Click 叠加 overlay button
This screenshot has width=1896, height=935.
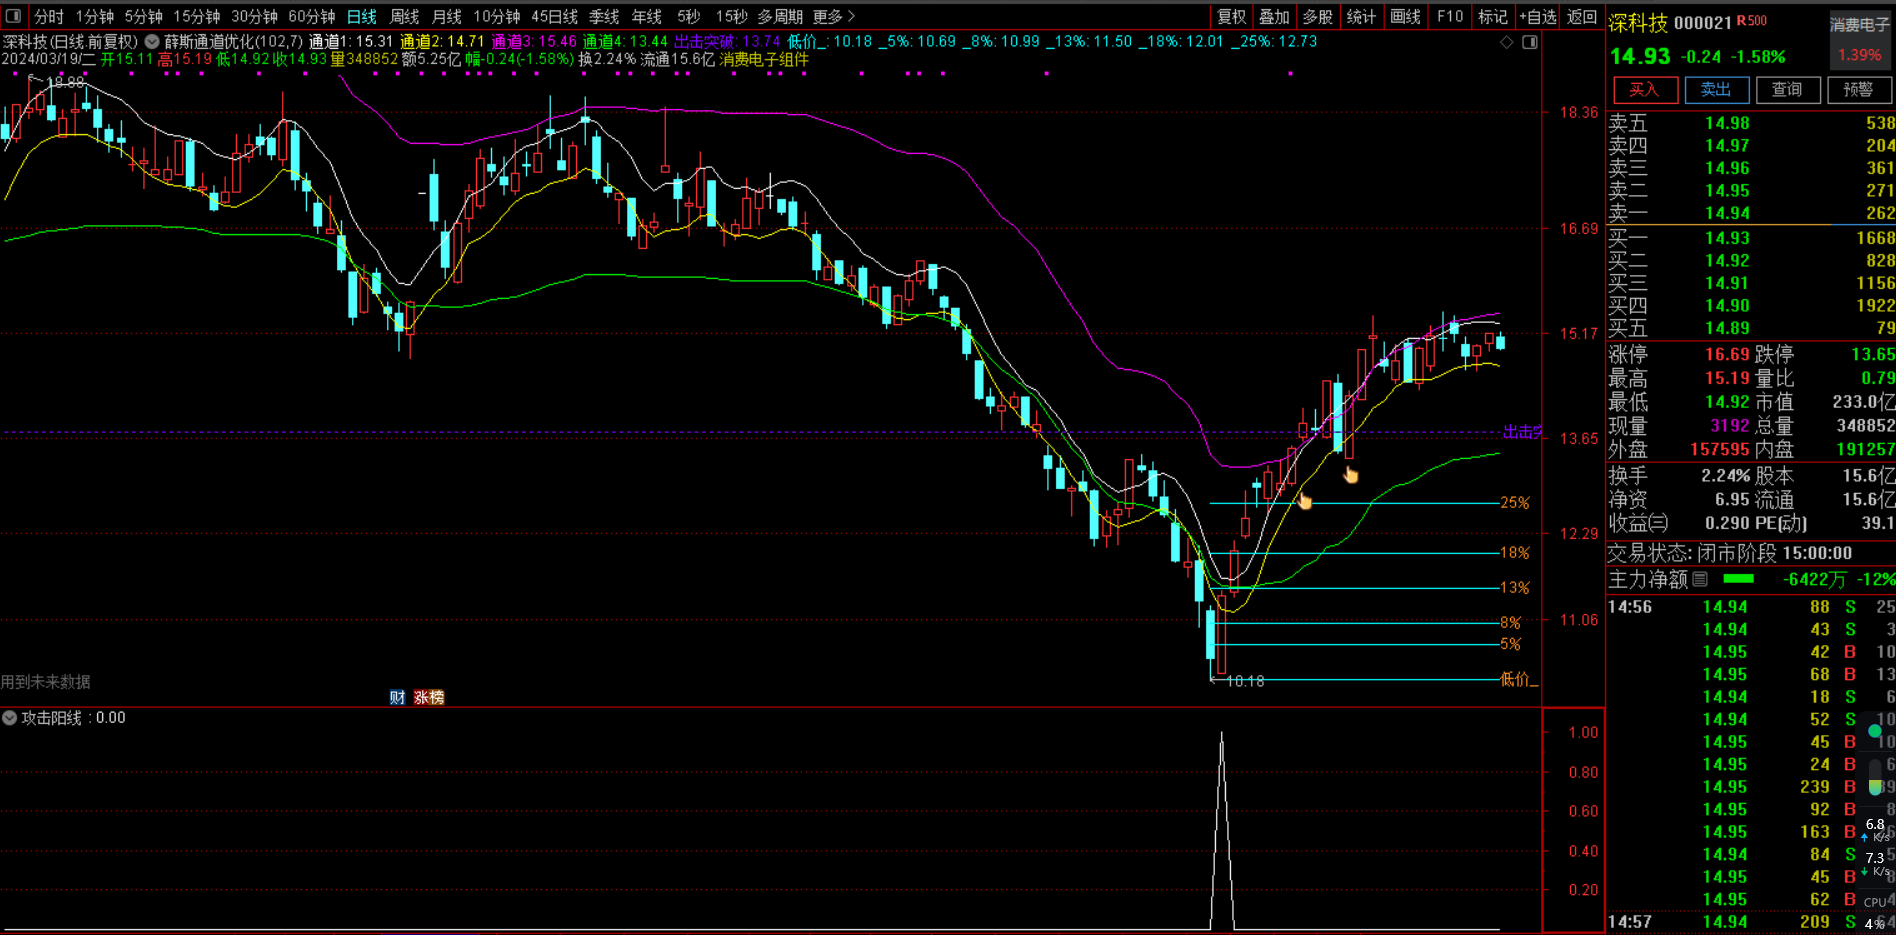1274,16
